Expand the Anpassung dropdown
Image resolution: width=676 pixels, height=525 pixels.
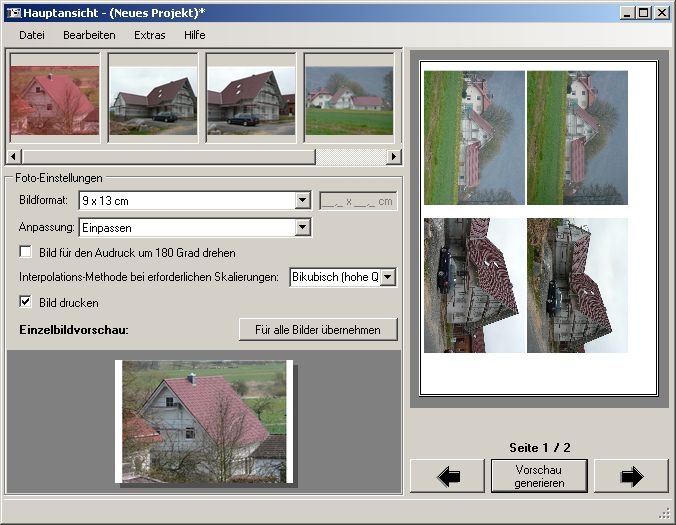coord(303,228)
